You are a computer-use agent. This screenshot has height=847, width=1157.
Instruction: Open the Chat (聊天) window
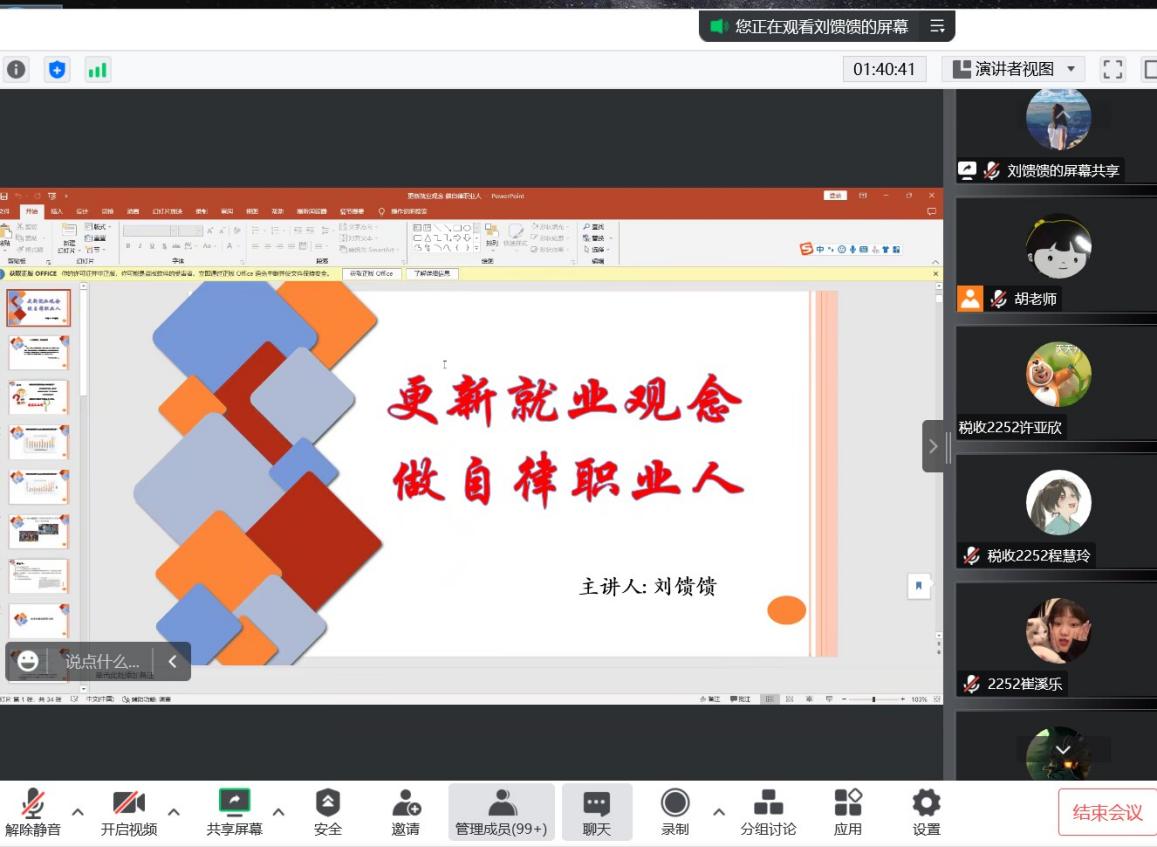click(597, 812)
